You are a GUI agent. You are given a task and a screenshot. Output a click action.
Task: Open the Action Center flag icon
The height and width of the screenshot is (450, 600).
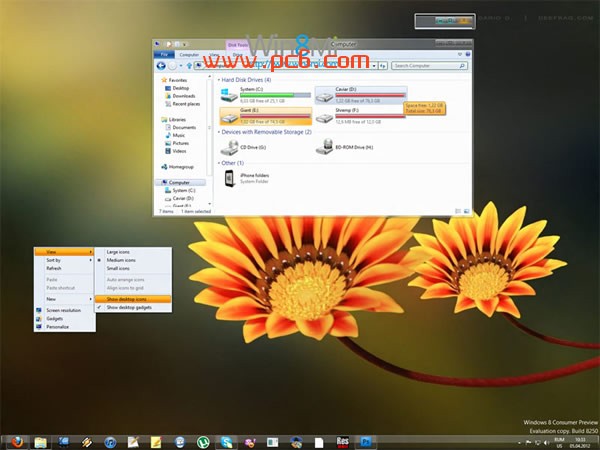coord(528,443)
